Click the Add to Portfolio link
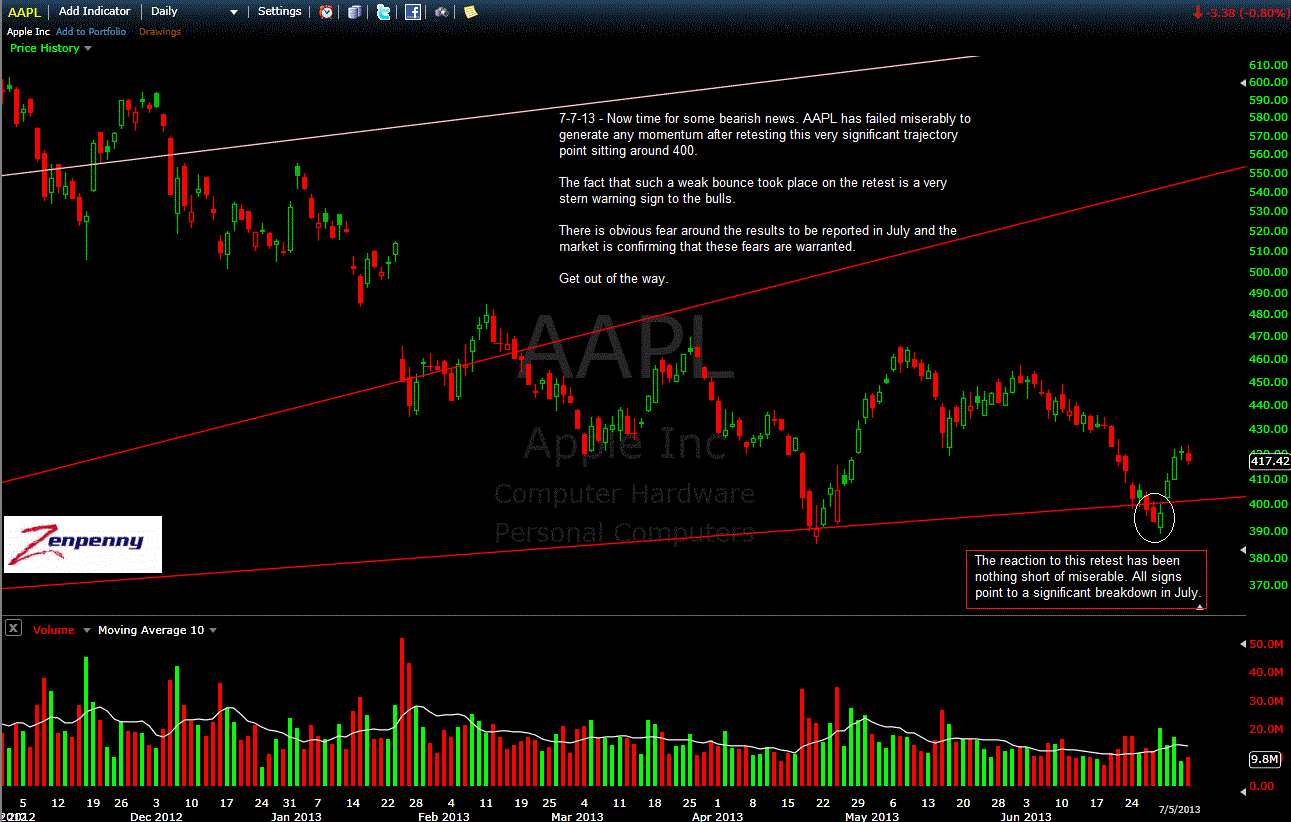The width and height of the screenshot is (1291, 822). (x=91, y=32)
